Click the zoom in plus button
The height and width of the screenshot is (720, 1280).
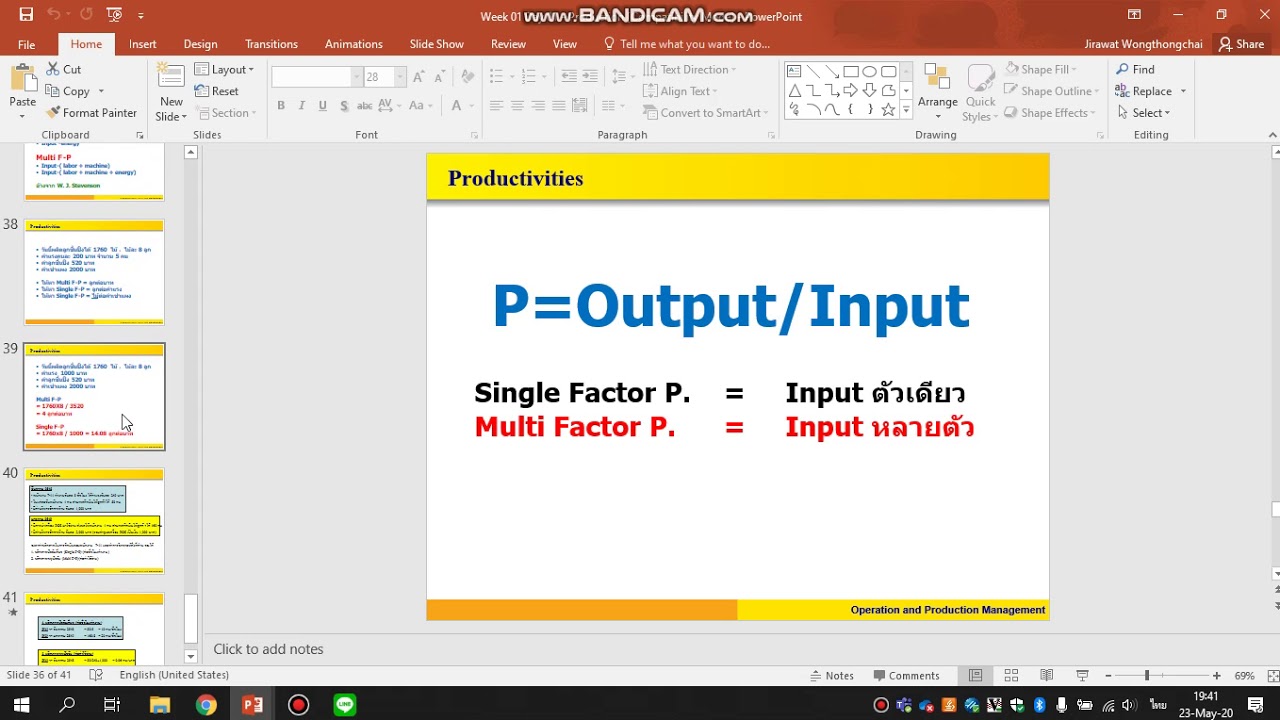point(1216,676)
